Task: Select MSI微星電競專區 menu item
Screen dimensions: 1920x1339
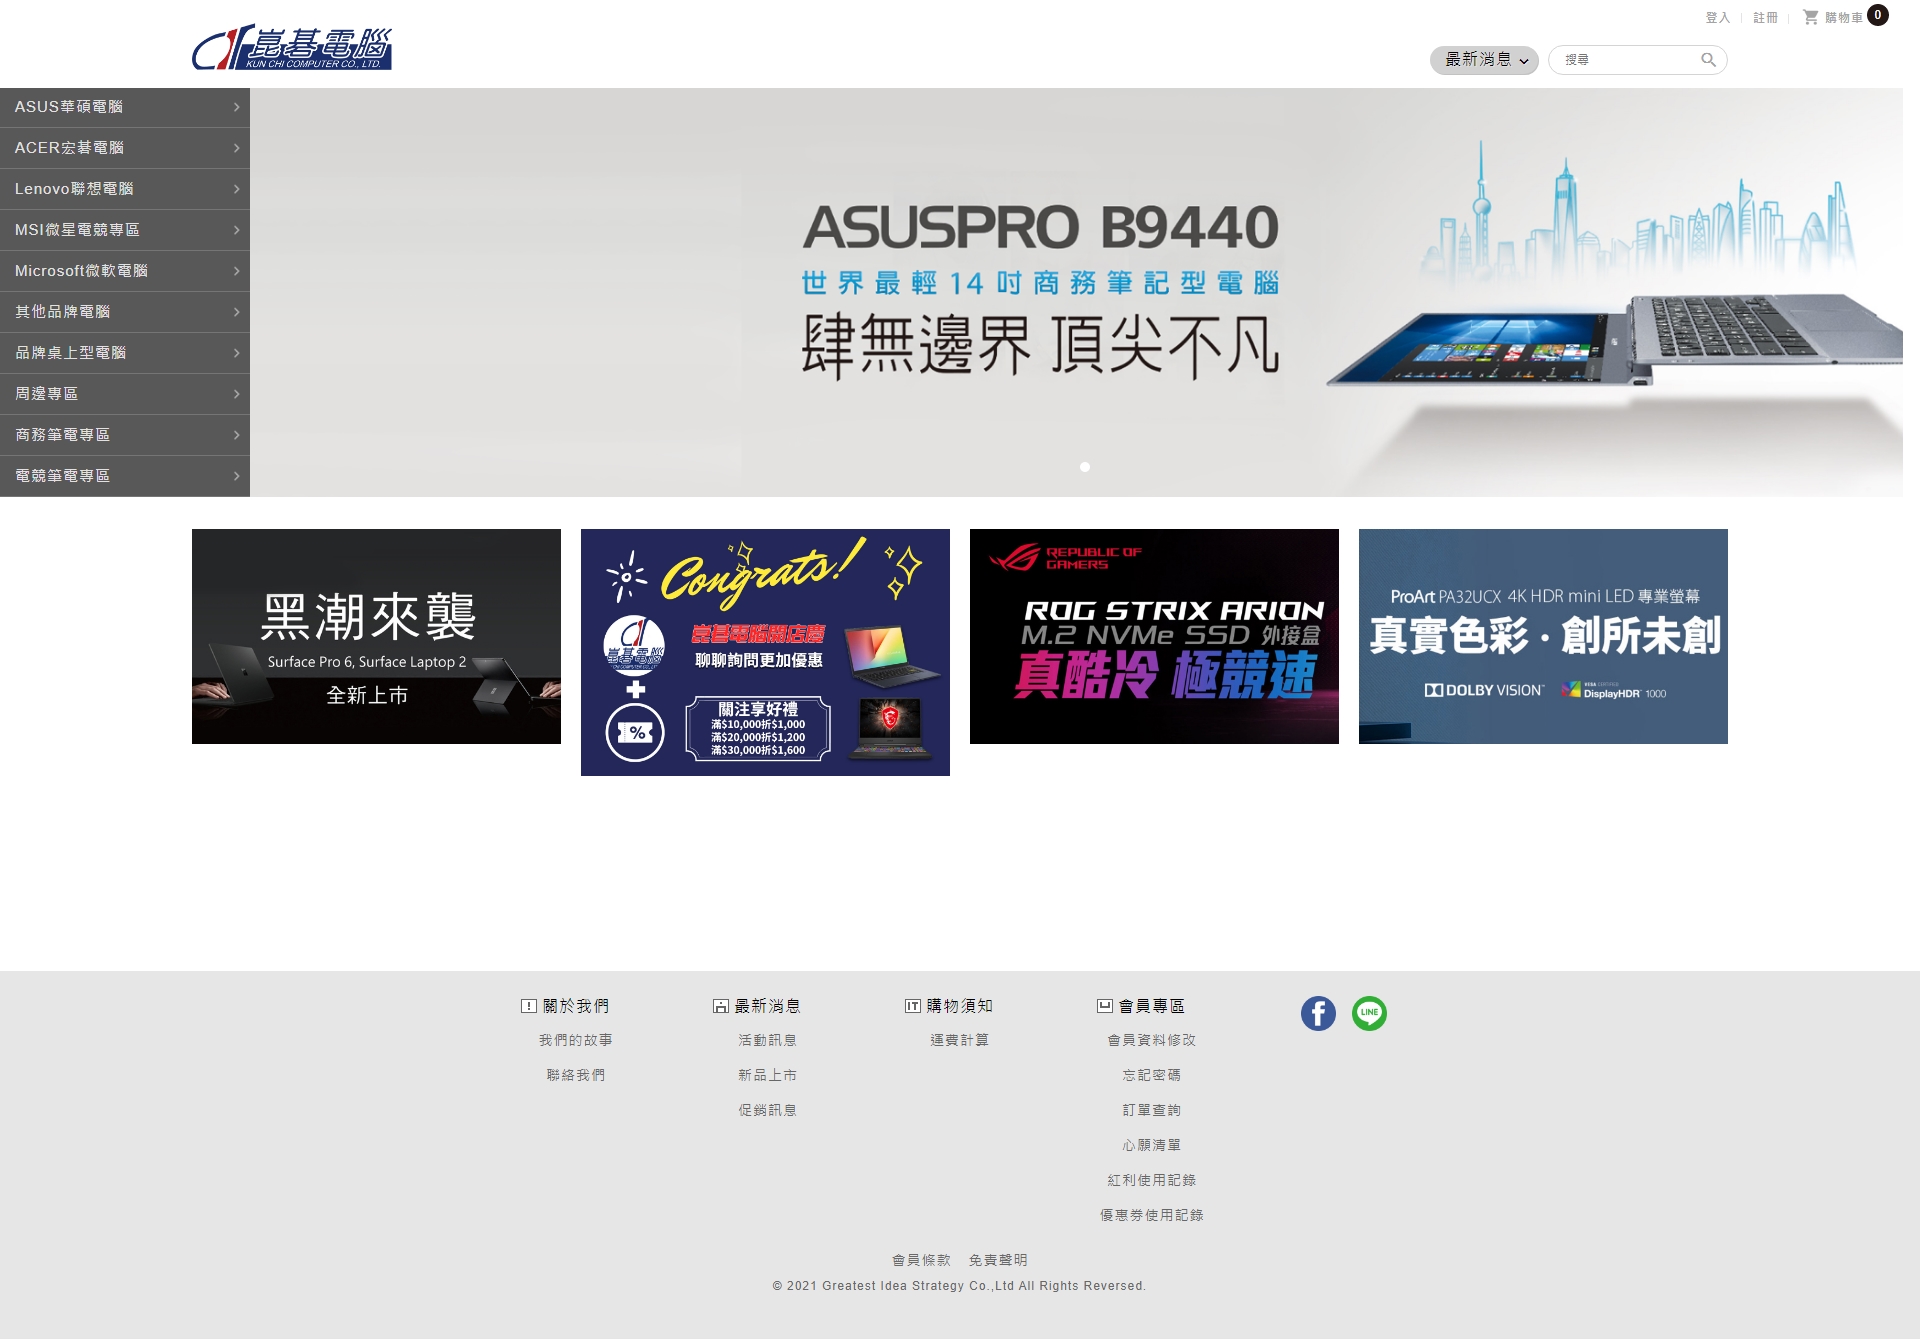Action: click(125, 230)
